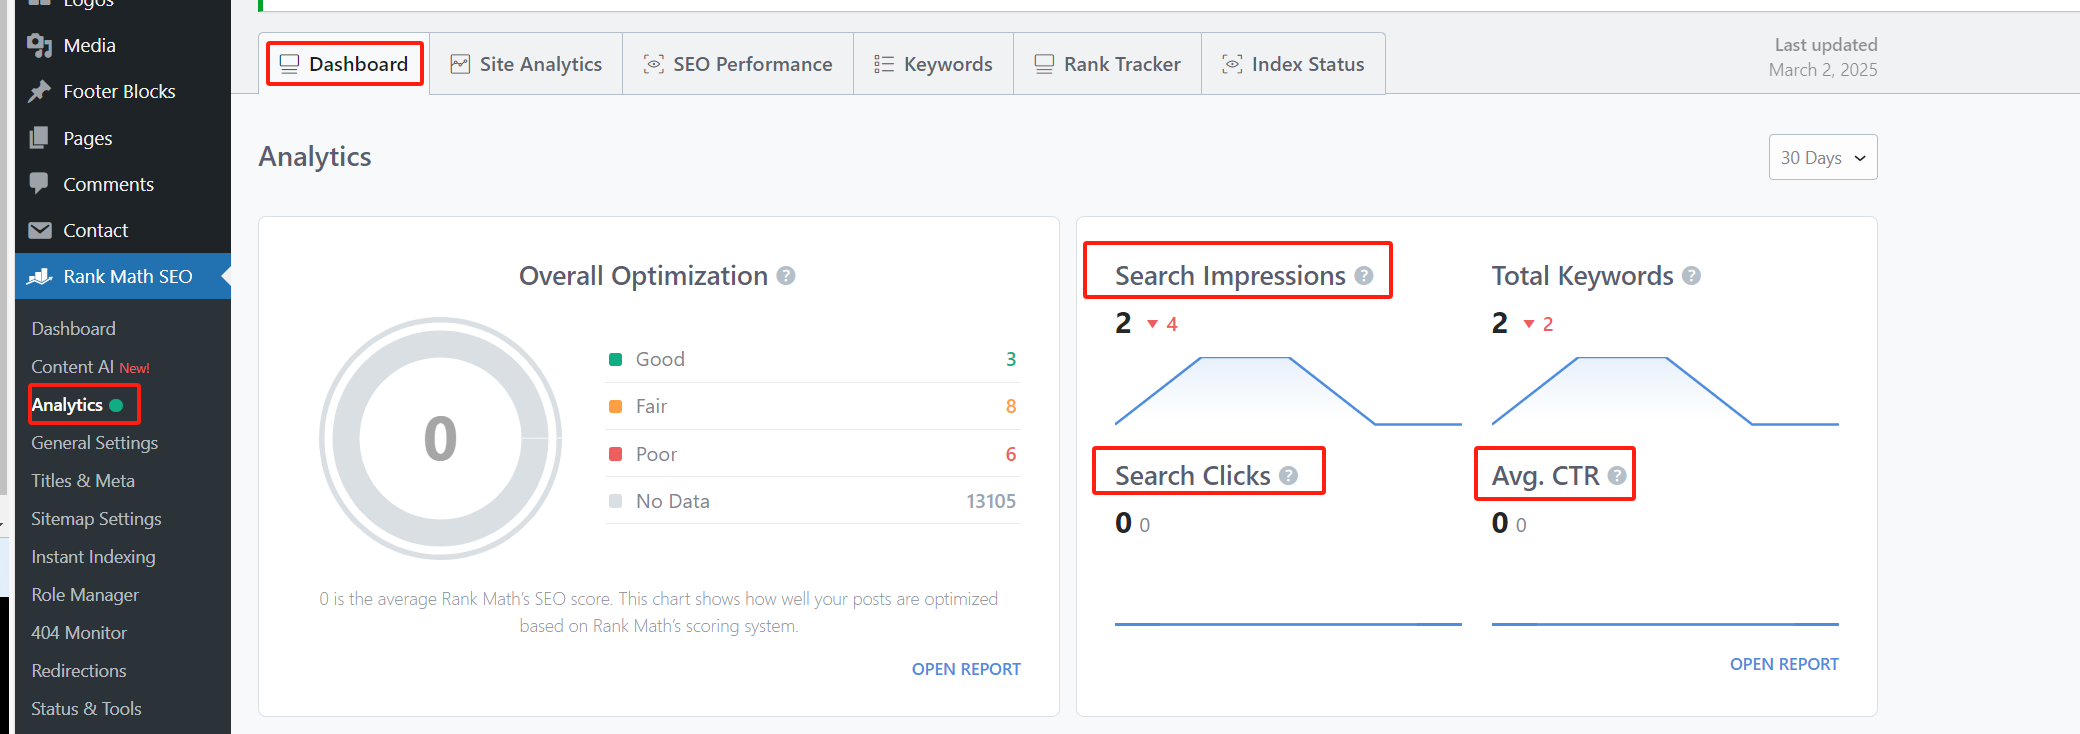Open General Settings in the sidebar menu
The image size is (2080, 734).
click(x=94, y=442)
